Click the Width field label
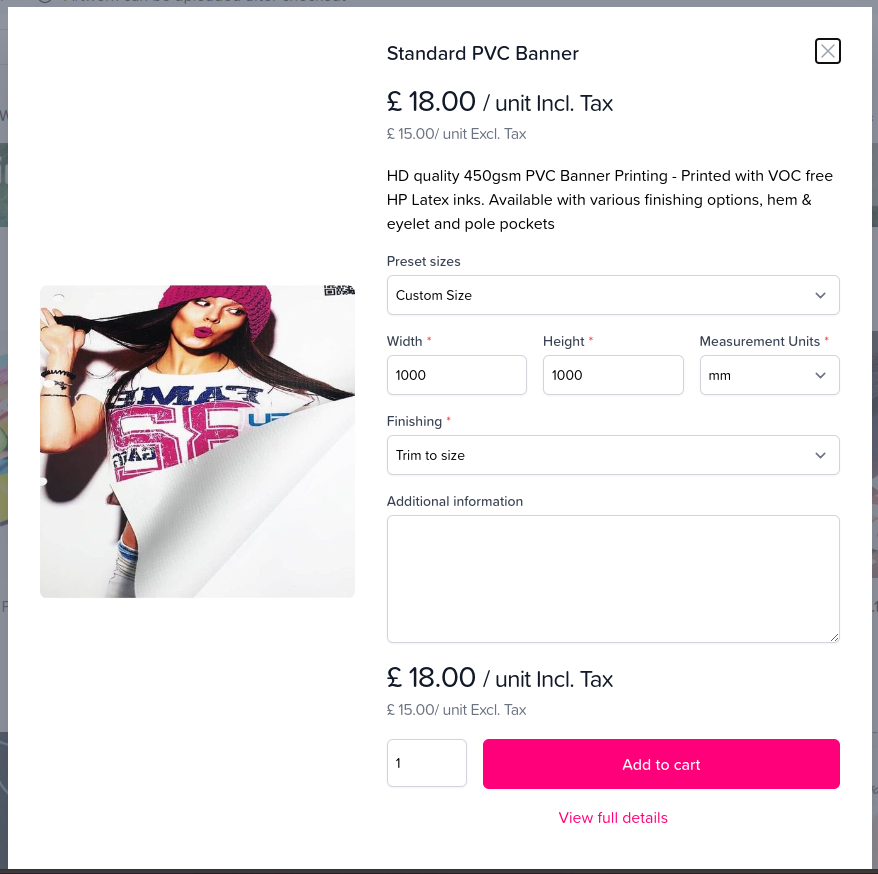 (404, 341)
